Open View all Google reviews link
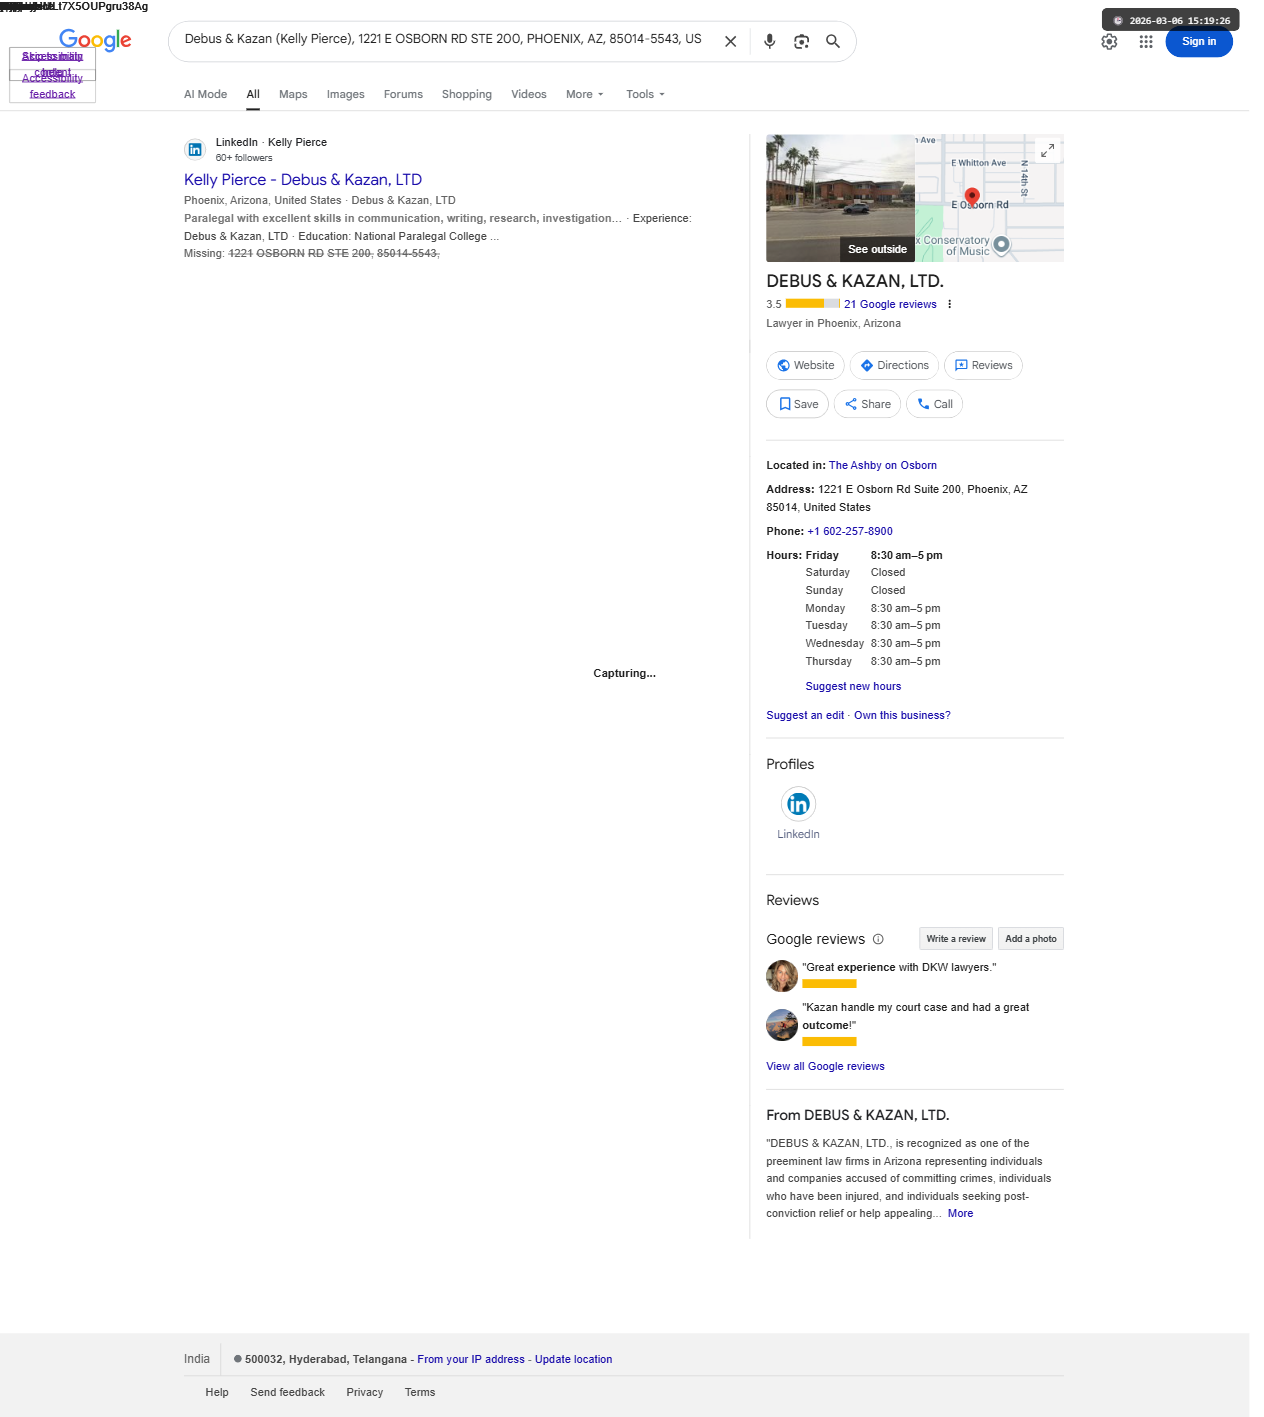Viewport: 1264px width, 1417px height. [x=825, y=1066]
